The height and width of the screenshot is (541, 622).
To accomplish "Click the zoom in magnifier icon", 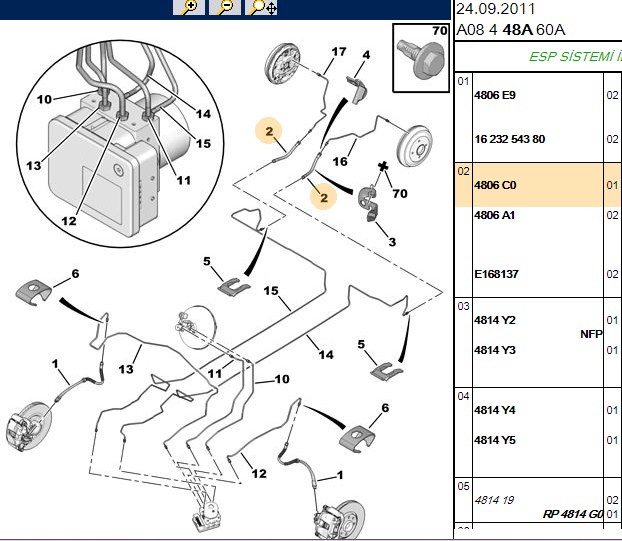I will point(189,7).
